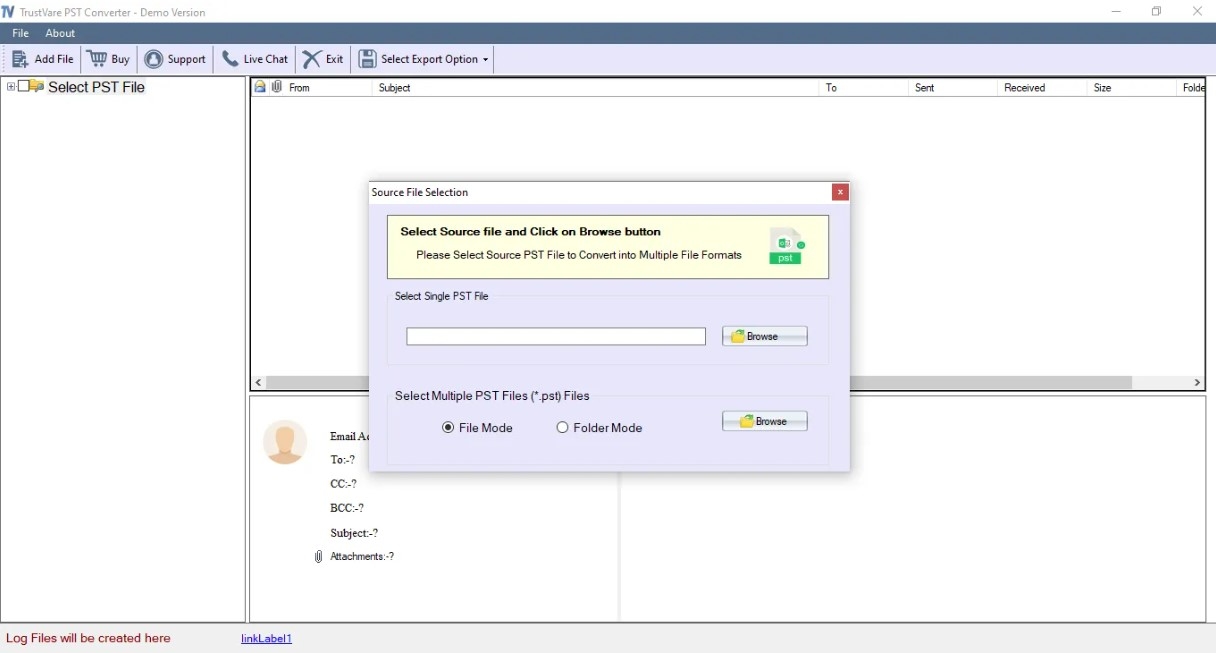Click the 'BCC:-?' preview text

(x=347, y=508)
